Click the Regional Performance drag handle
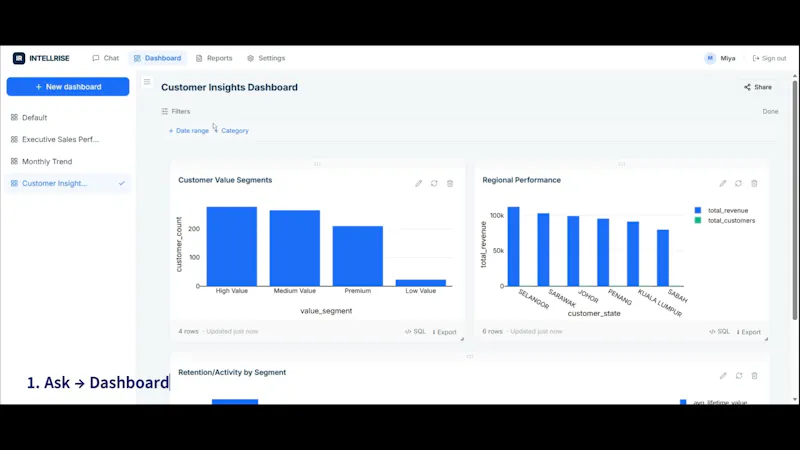The width and height of the screenshot is (800, 450). (621, 164)
